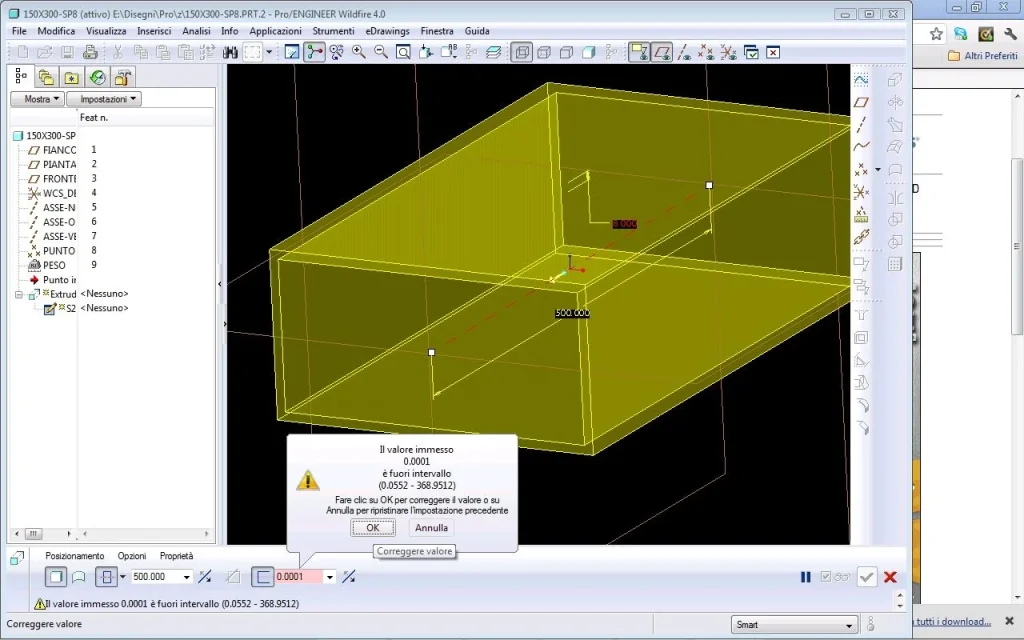Select FIANCO datum plane in tree
This screenshot has width=1024, height=640.
(x=52, y=150)
